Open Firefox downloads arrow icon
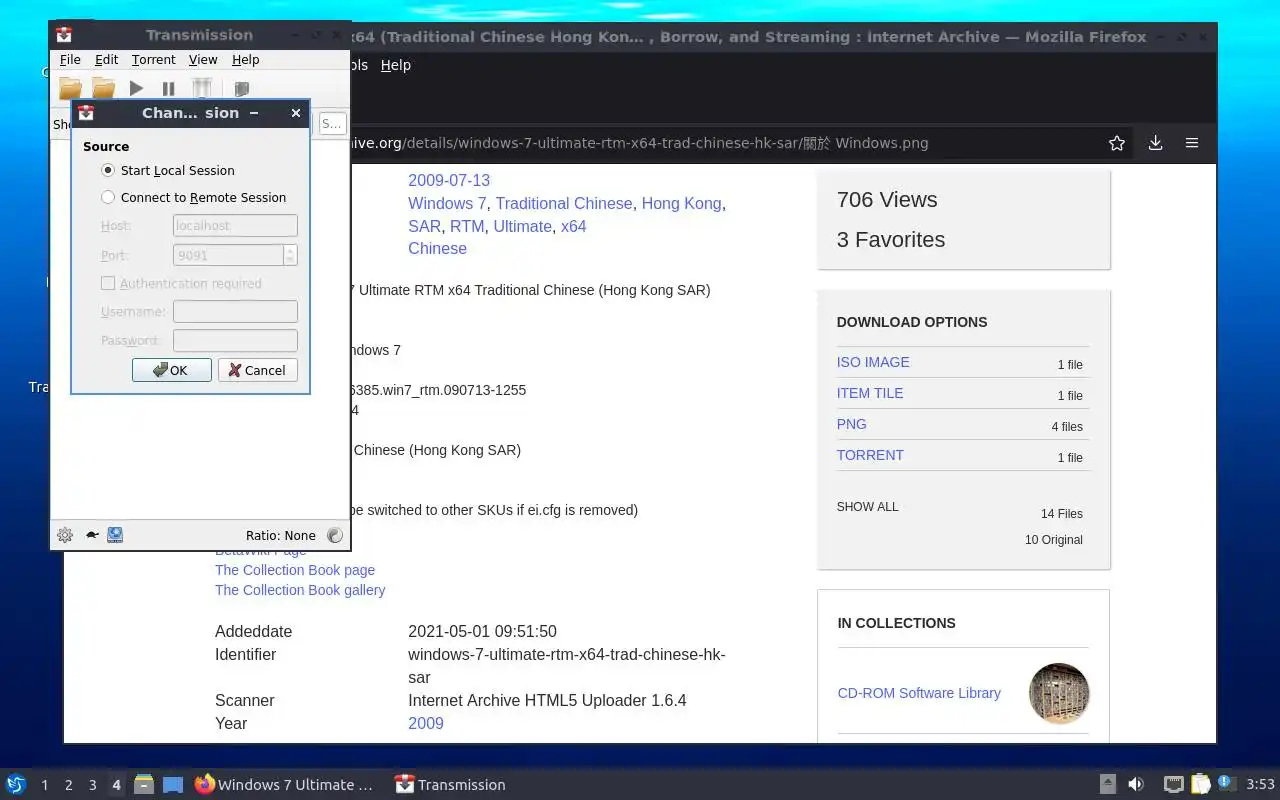 pos(1155,143)
